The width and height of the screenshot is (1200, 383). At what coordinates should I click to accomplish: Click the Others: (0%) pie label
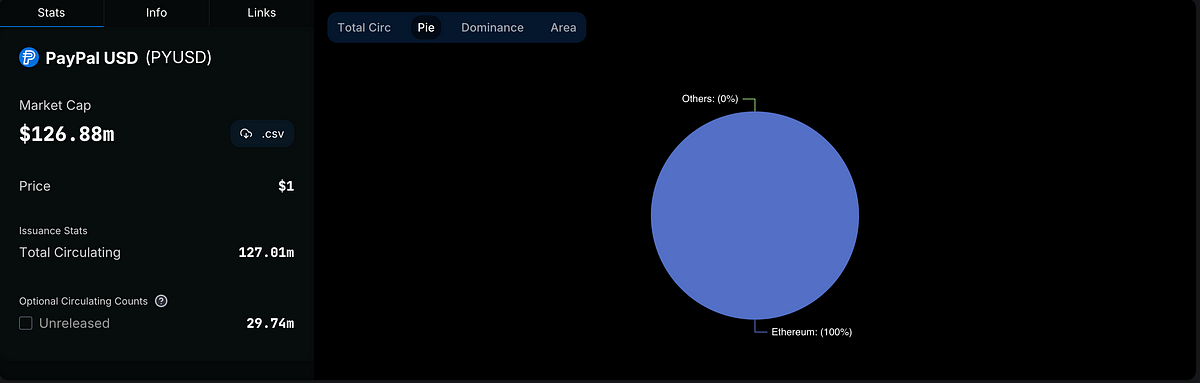(709, 99)
